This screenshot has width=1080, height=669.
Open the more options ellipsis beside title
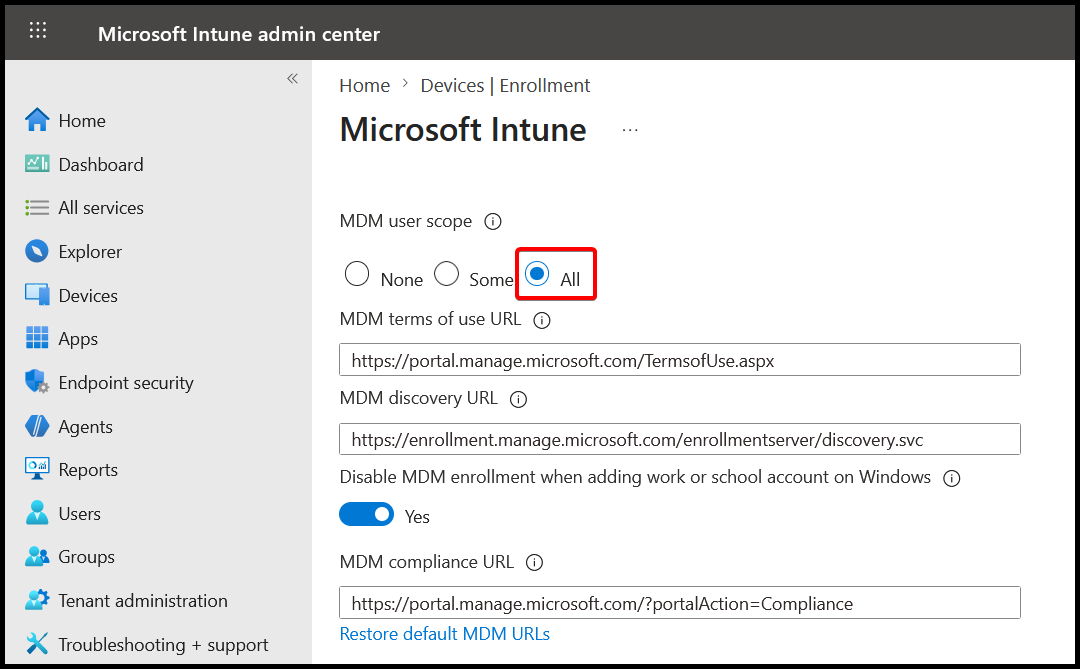pos(630,130)
